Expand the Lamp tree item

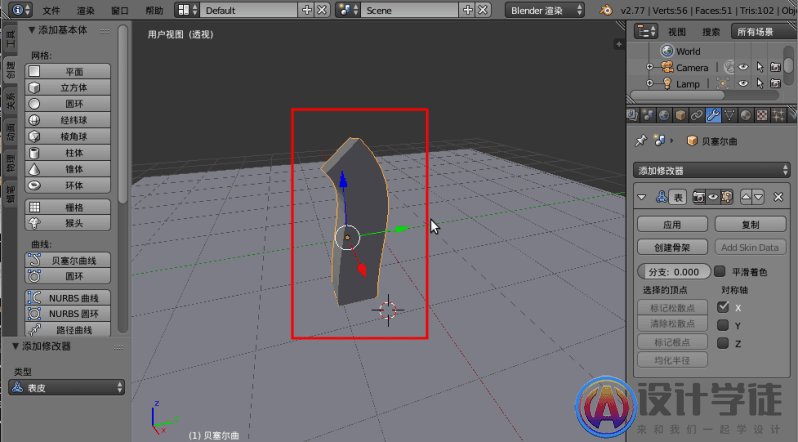649,84
